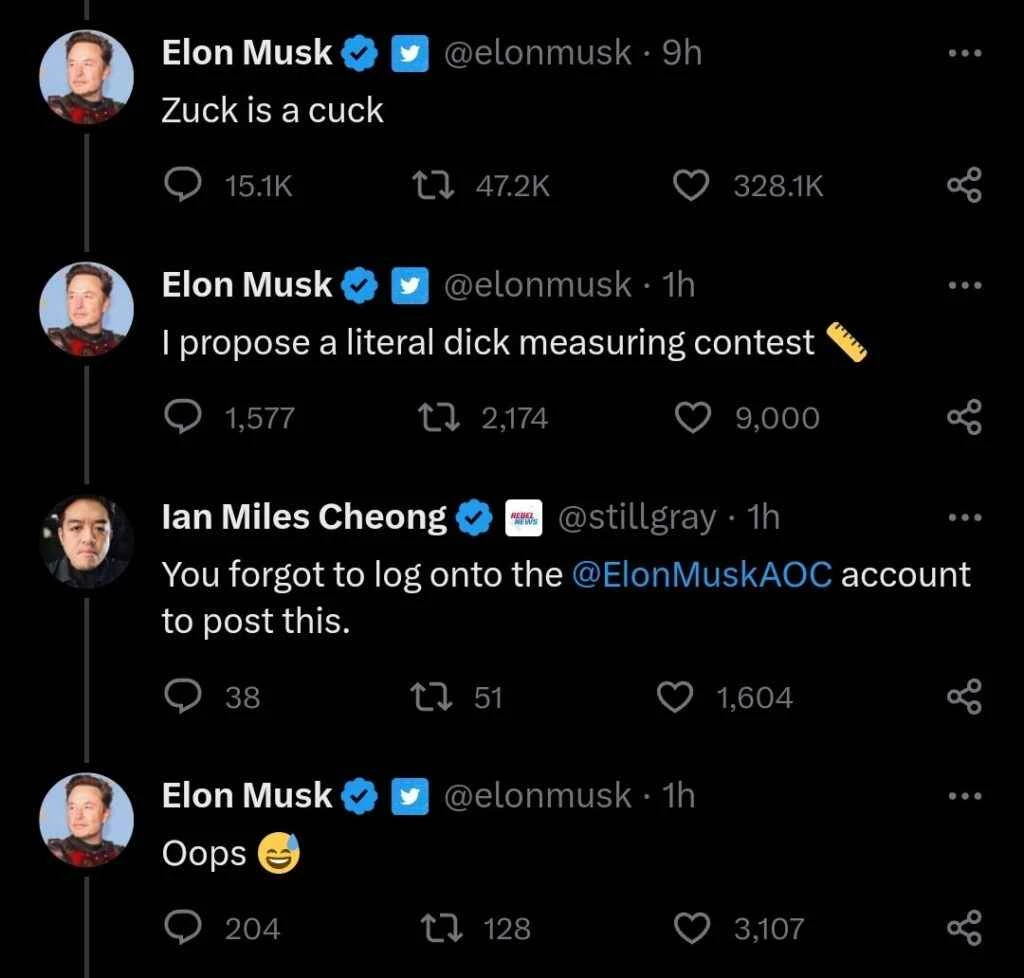Viewport: 1024px width, 978px height.
Task: Like the "Zuck is a cuck" tweet
Action: click(691, 186)
